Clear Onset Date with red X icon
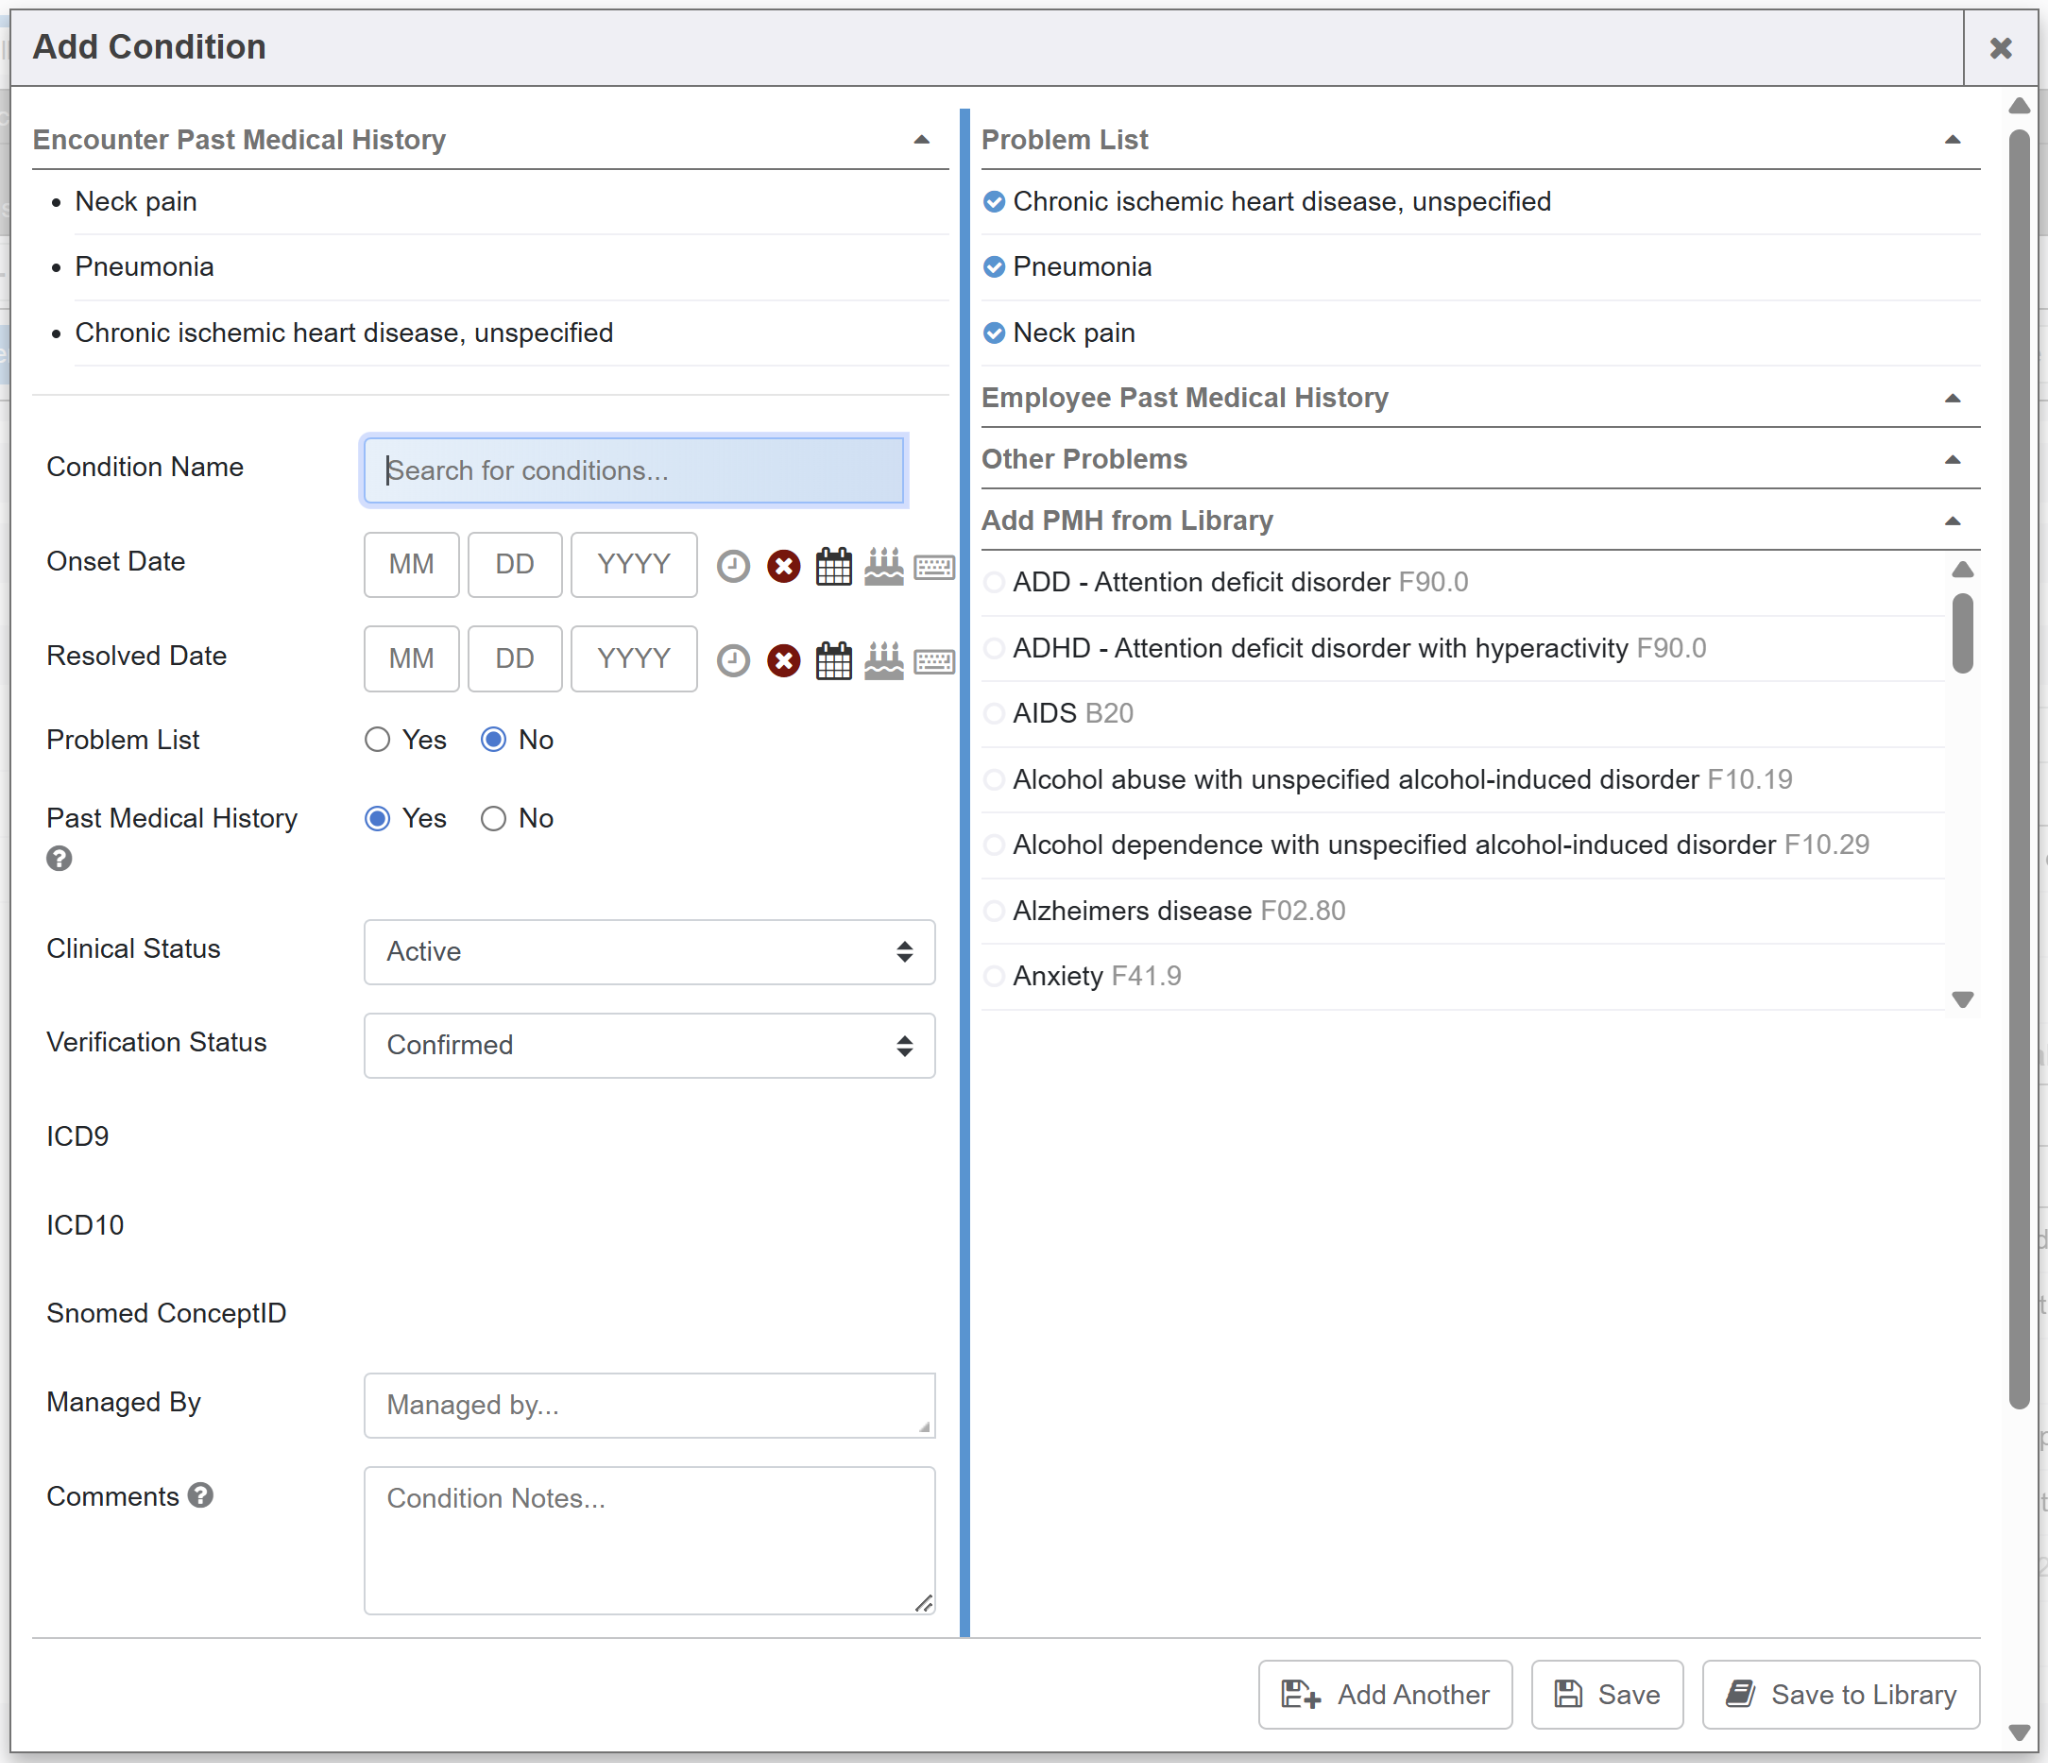Screen dimensions: 2048x1763 coord(783,566)
